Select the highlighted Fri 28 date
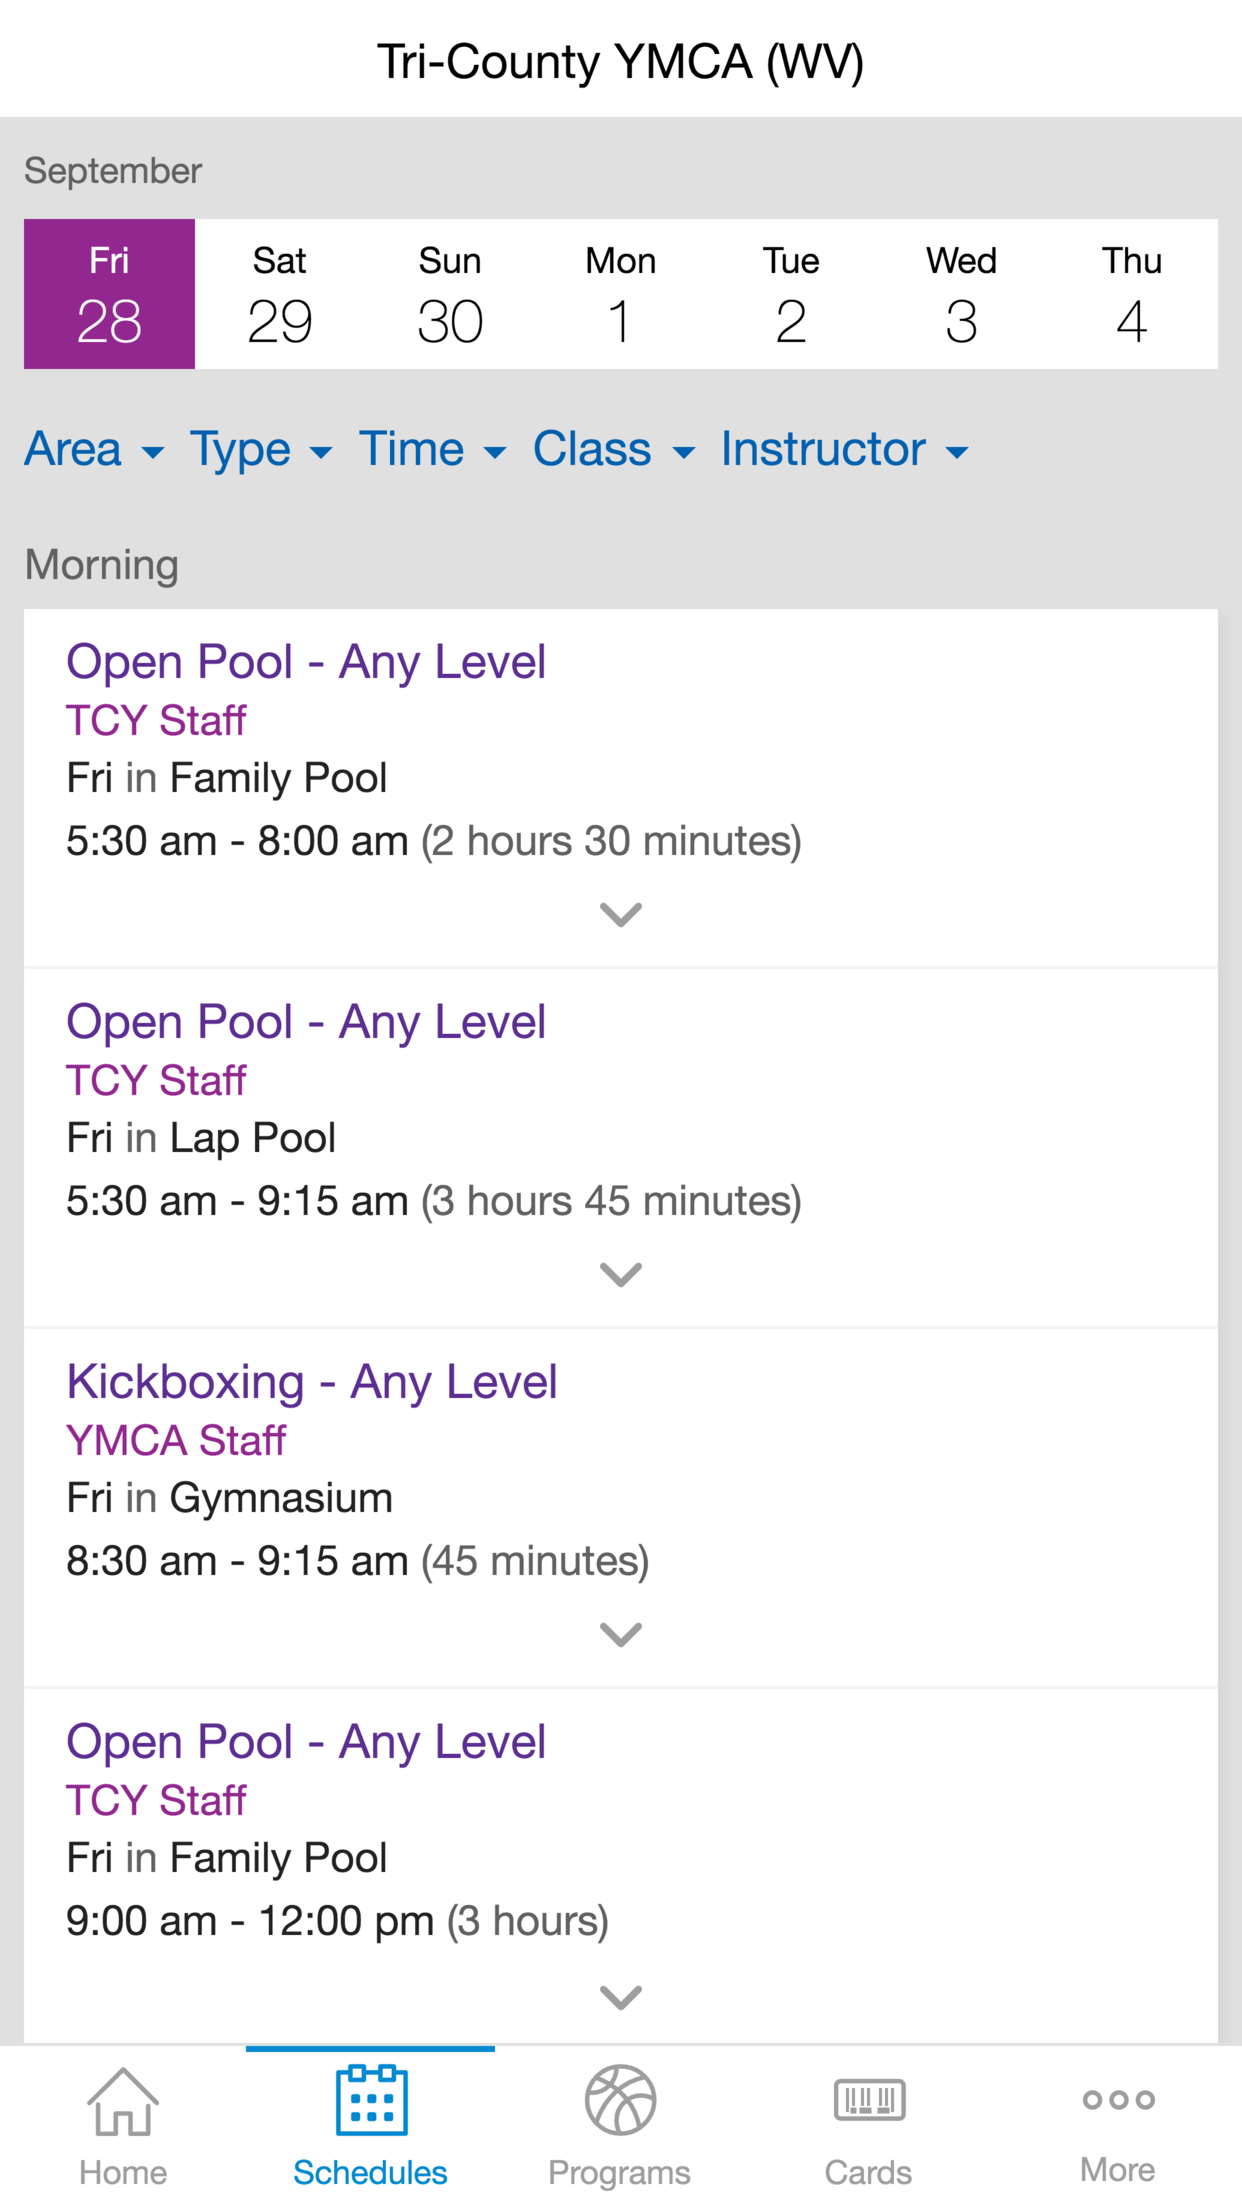 point(109,294)
